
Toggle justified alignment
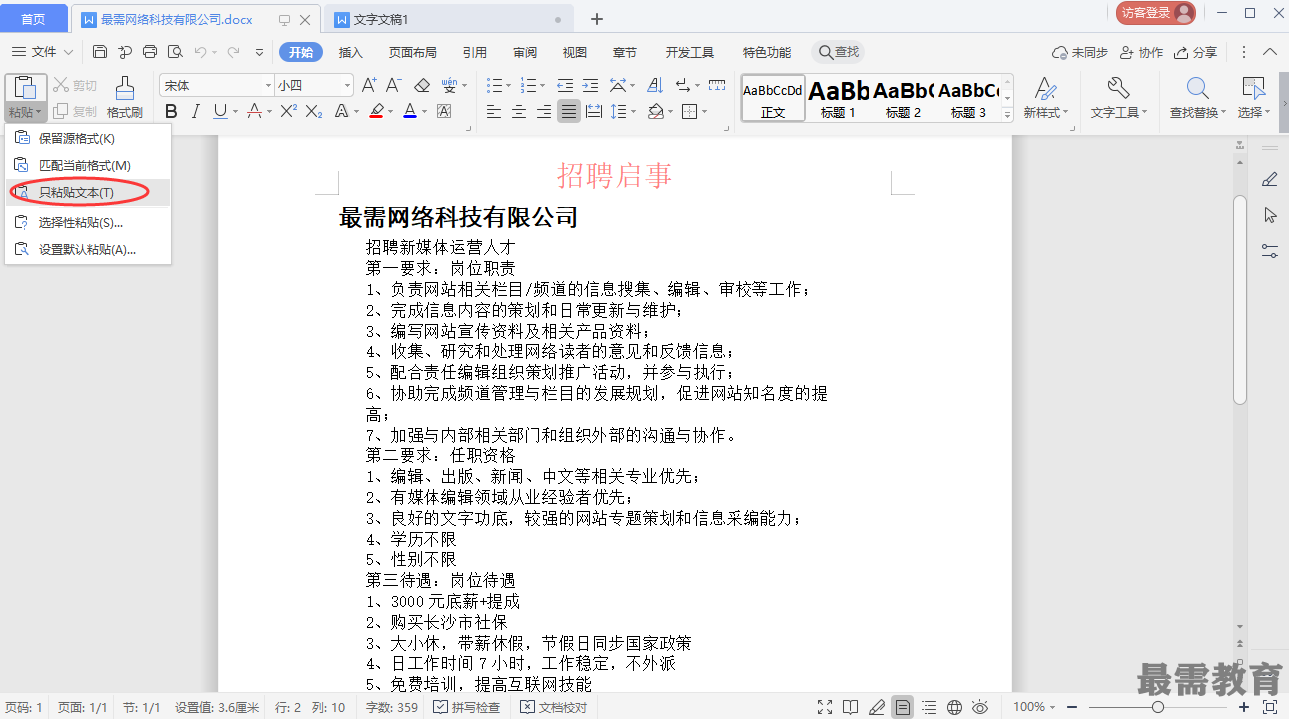569,111
